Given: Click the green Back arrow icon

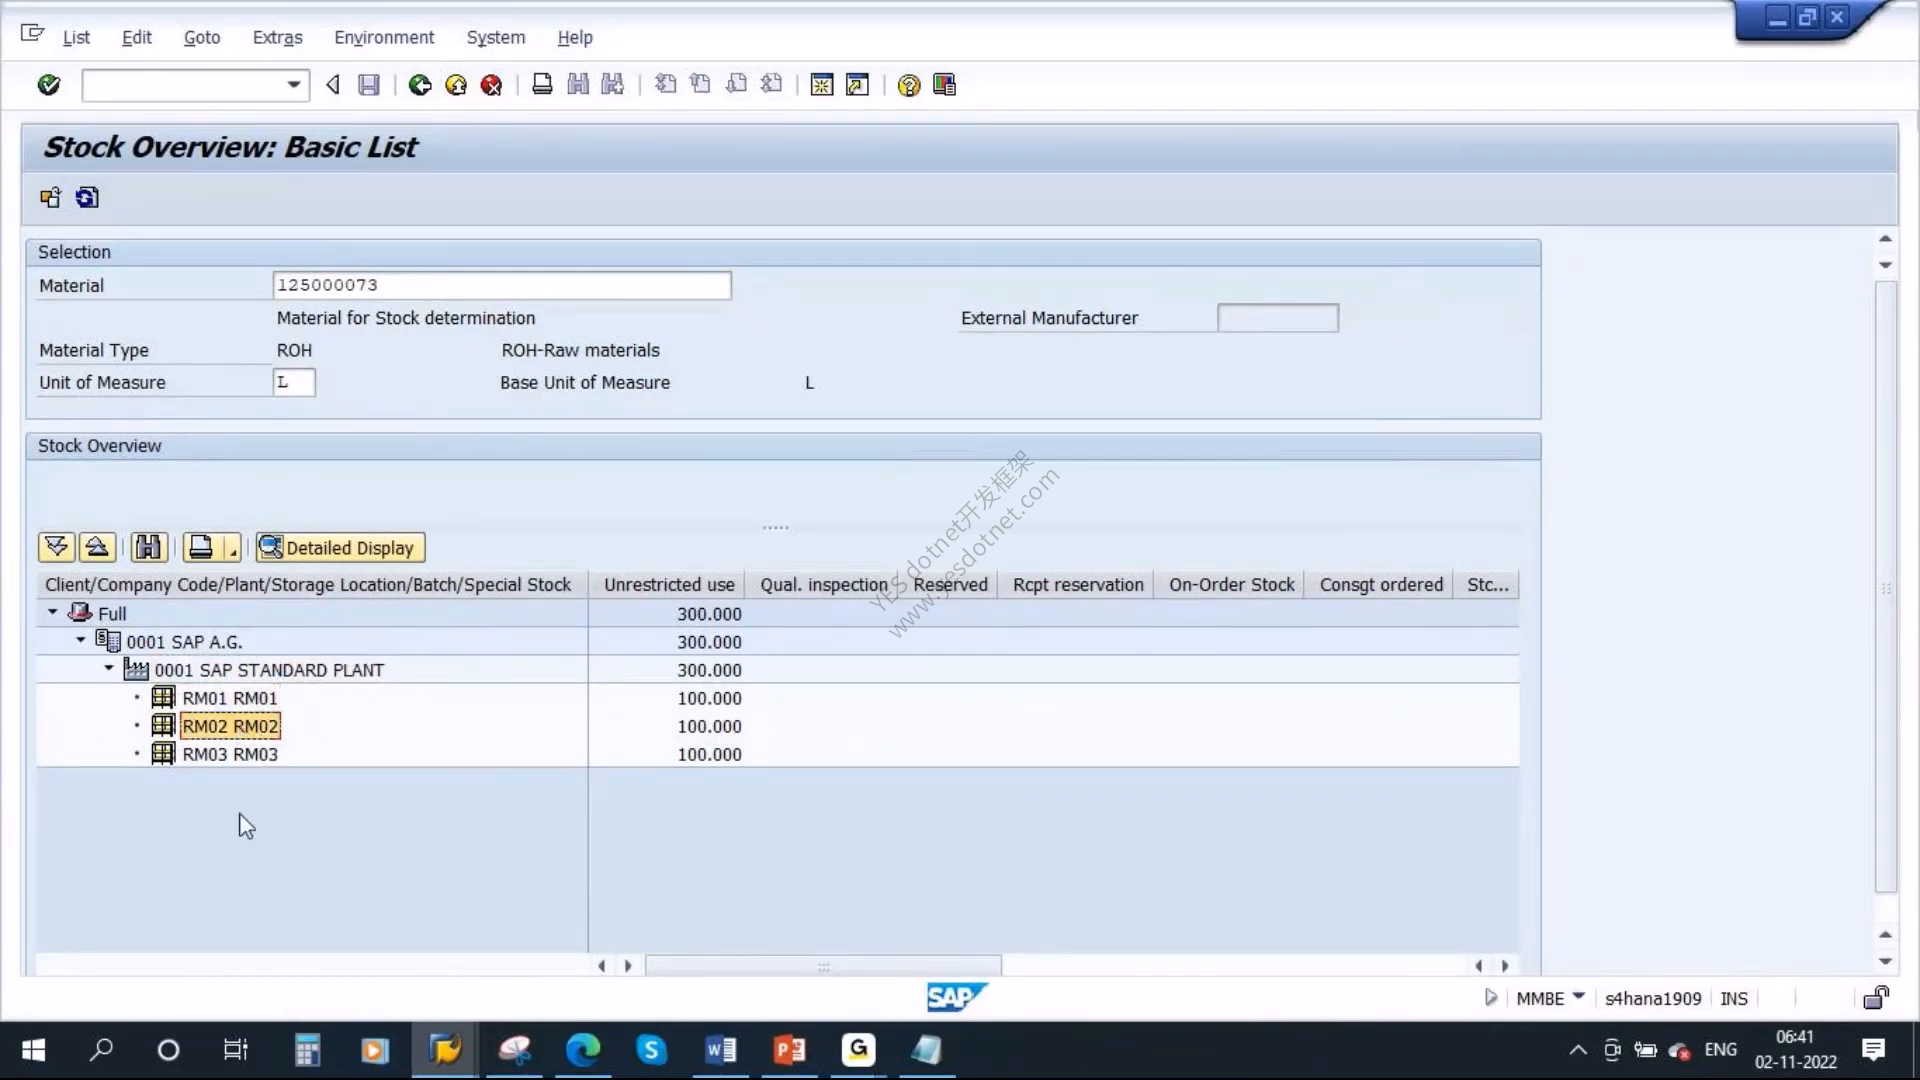Looking at the screenshot, I should 420,85.
